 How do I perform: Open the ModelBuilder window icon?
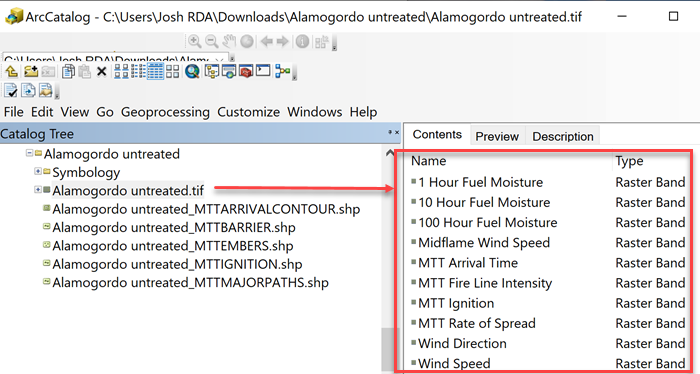point(283,71)
